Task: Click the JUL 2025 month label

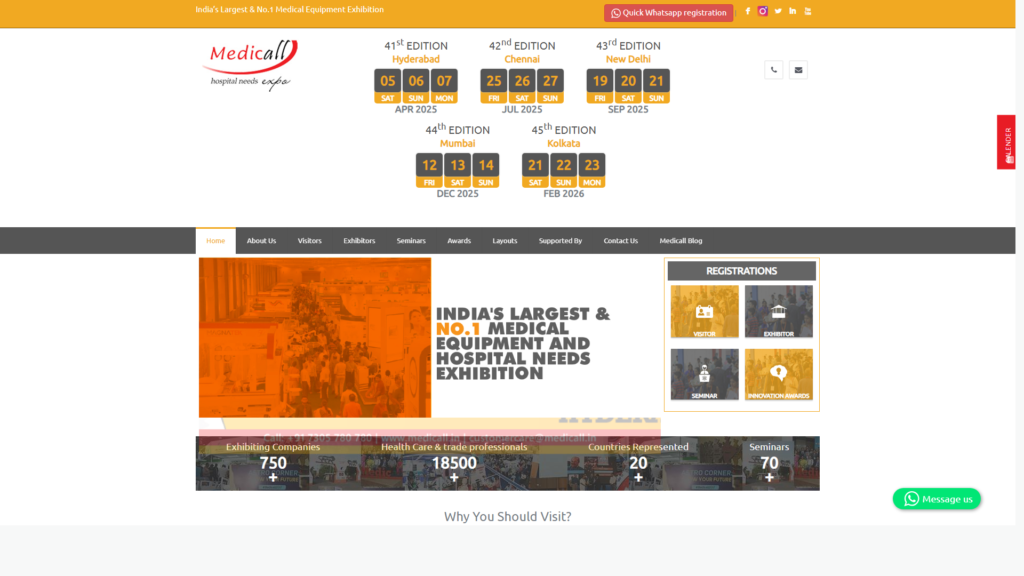Action: [522, 110]
